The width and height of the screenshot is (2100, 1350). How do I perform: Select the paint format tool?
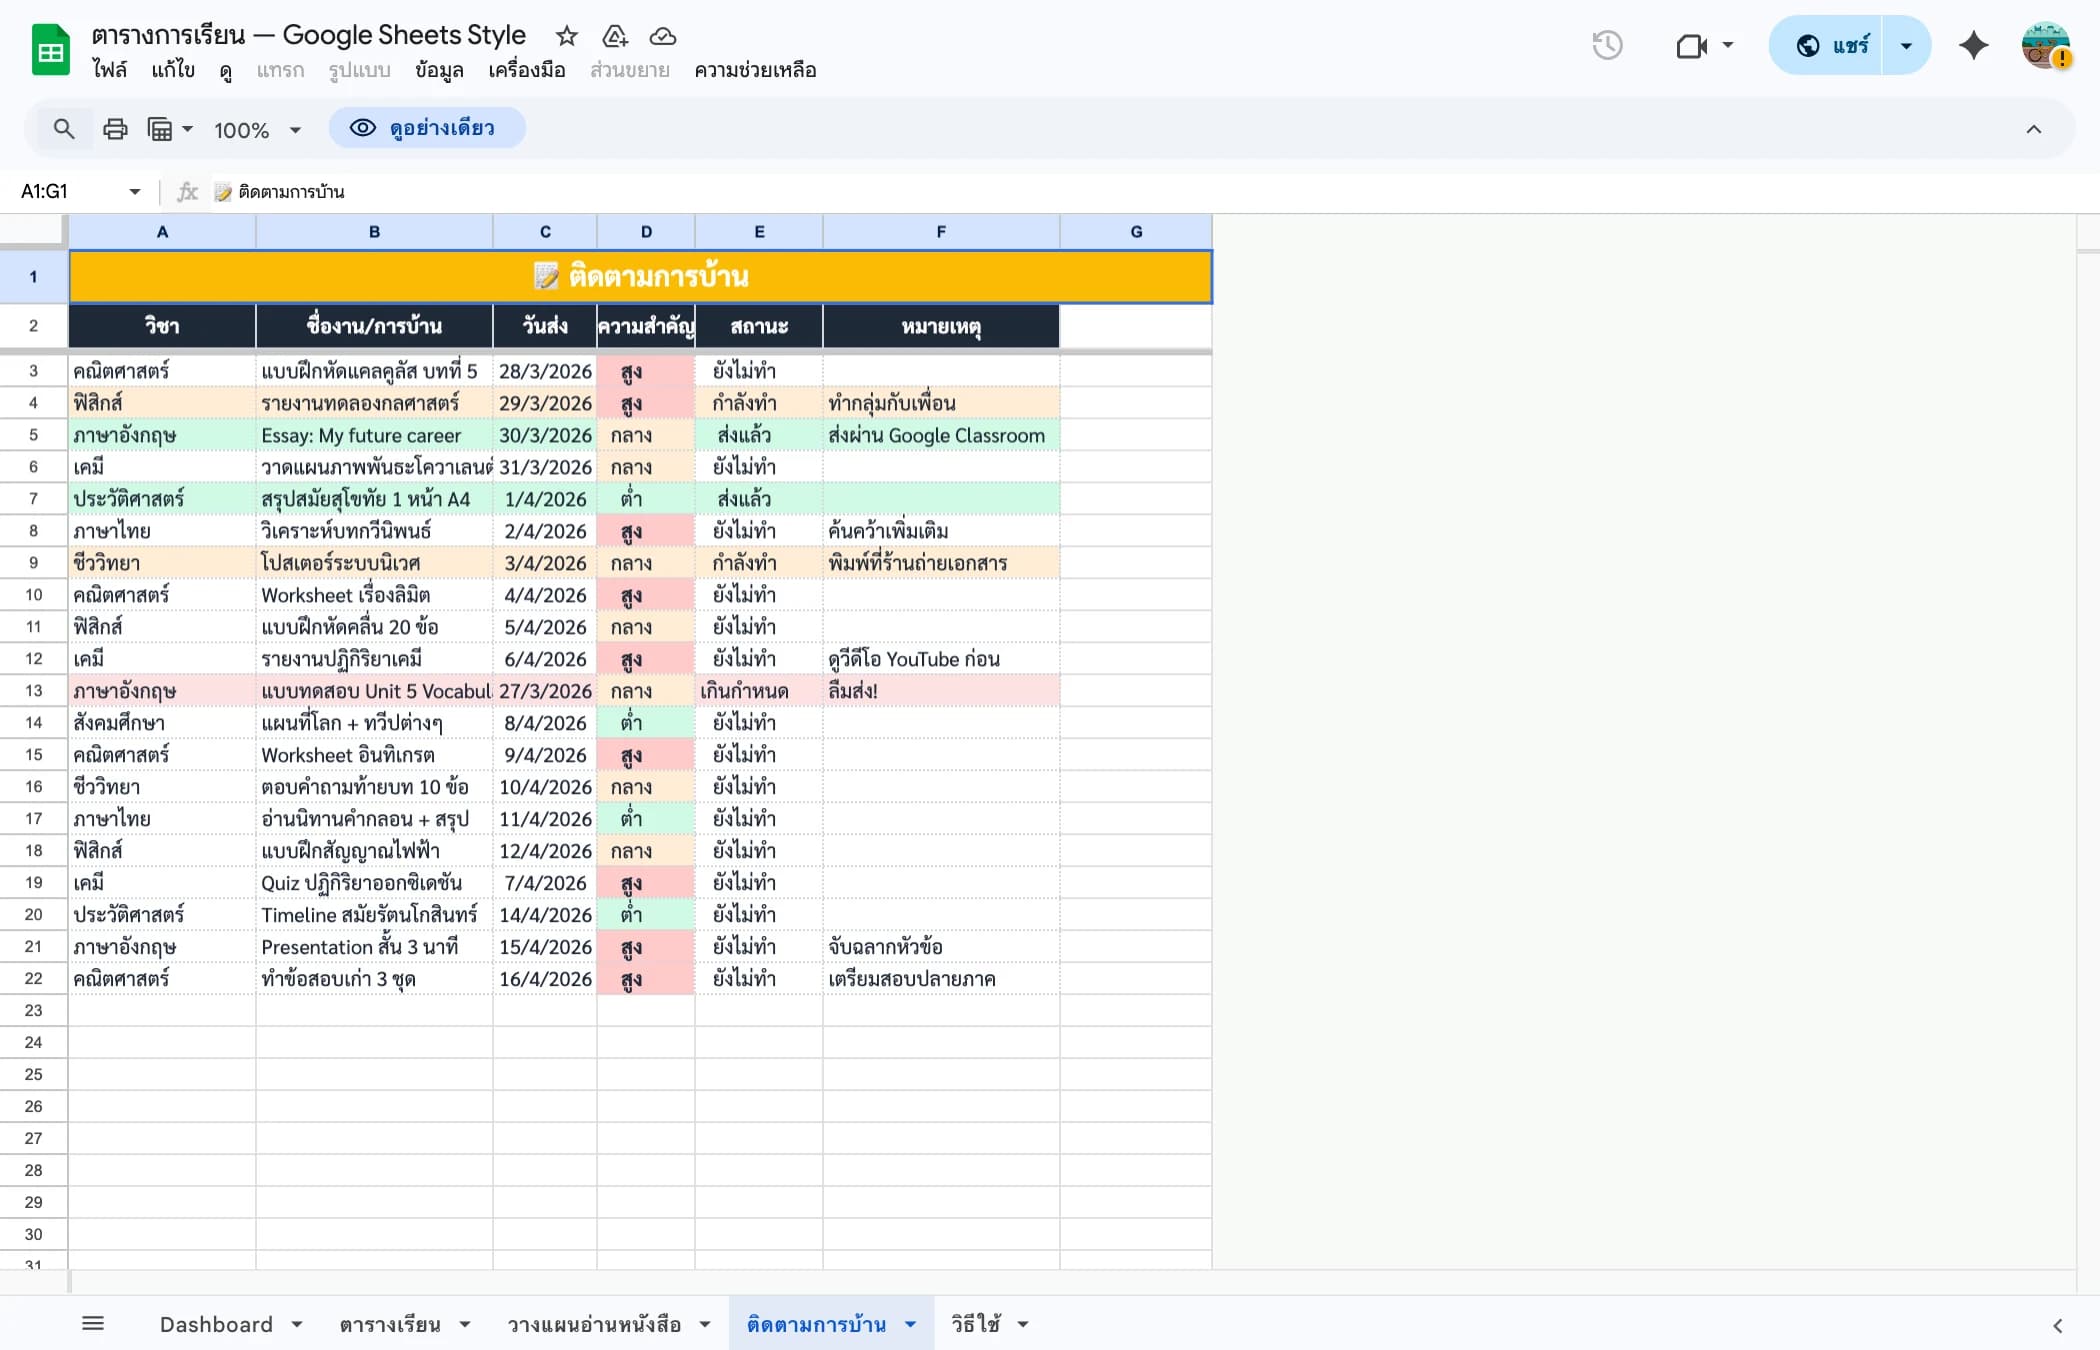163,128
